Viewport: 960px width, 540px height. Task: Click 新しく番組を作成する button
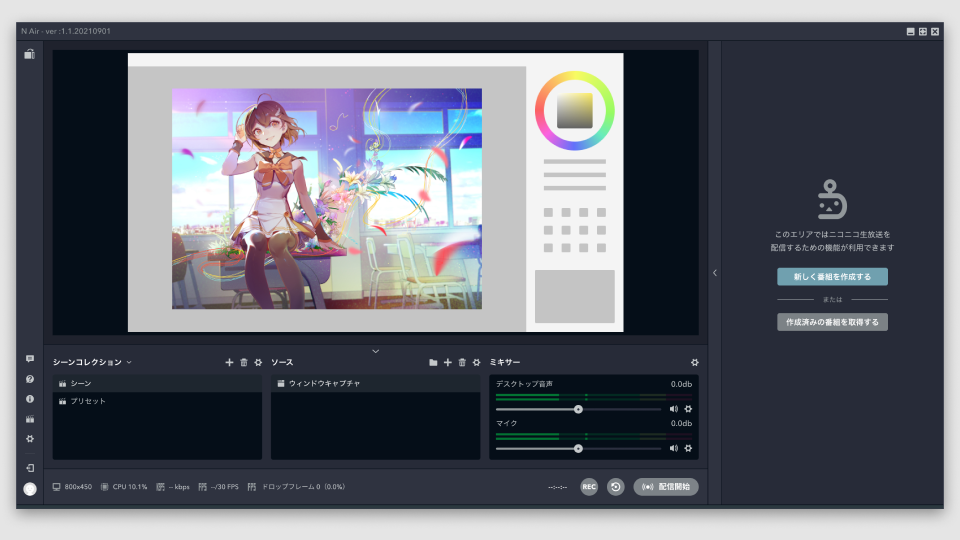832,277
